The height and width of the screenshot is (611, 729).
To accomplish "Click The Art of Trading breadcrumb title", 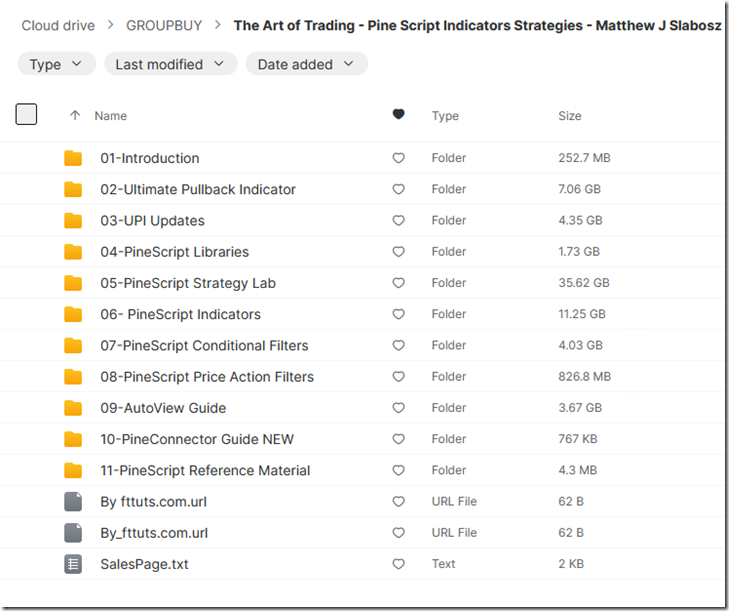I will (x=477, y=25).
